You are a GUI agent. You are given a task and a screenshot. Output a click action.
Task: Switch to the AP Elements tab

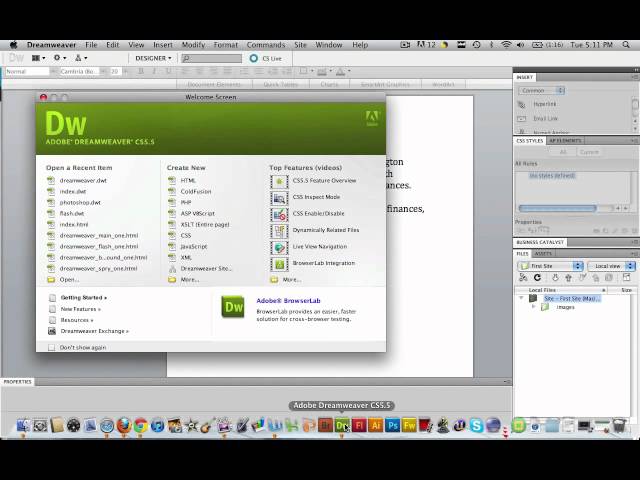[x=565, y=140]
